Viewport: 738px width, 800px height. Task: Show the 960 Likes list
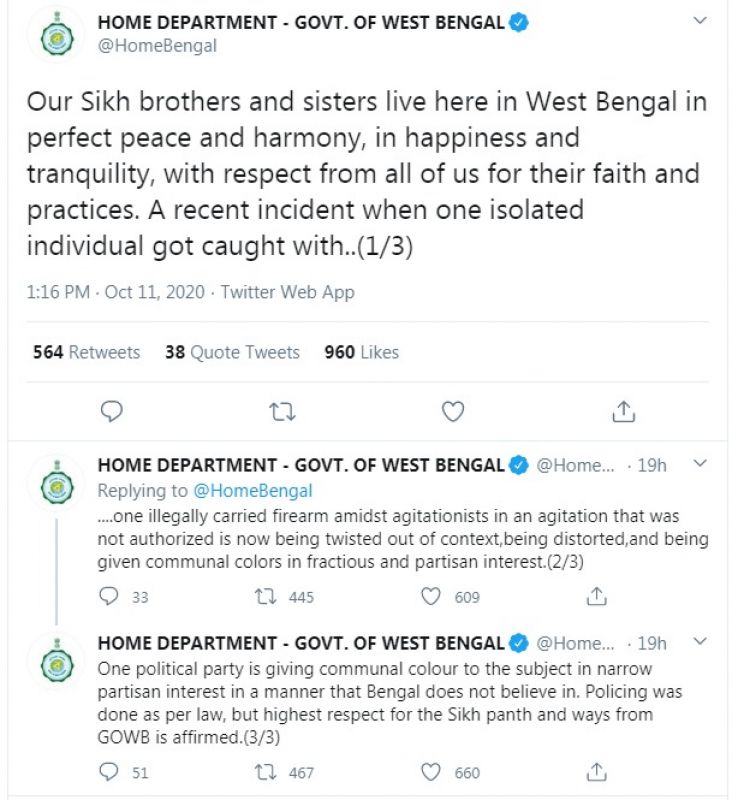361,352
